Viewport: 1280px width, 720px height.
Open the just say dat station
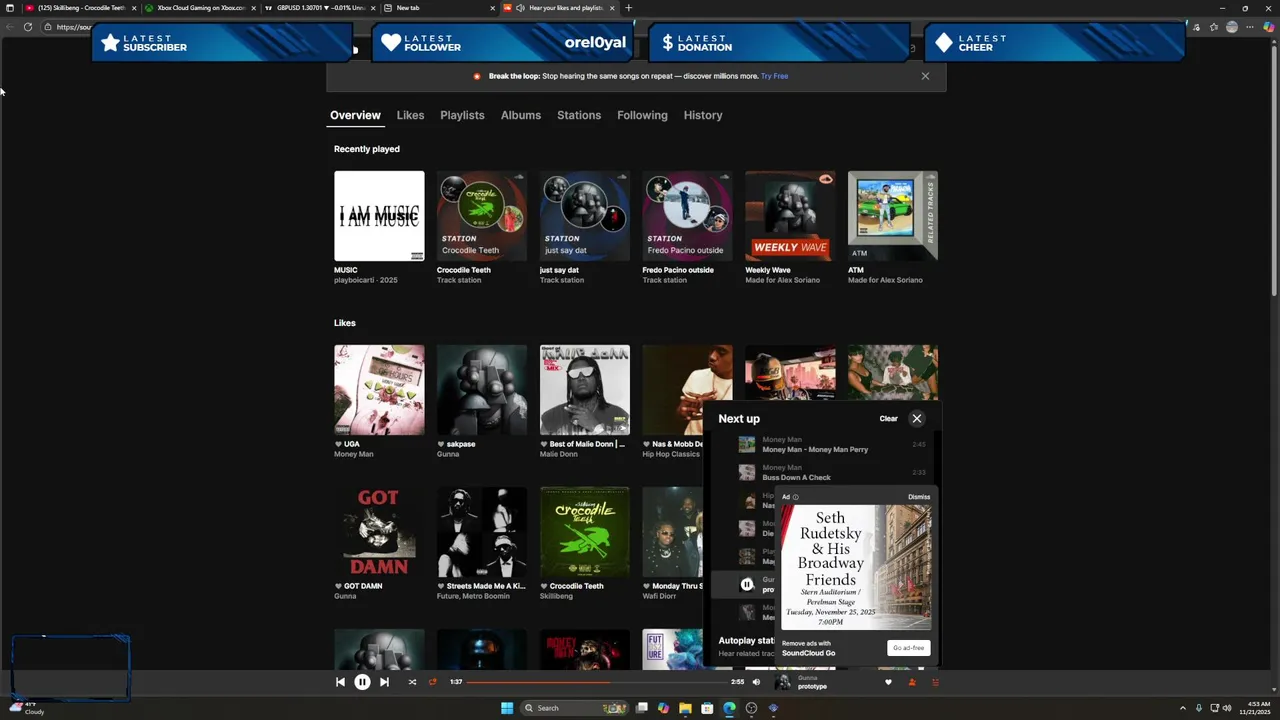(585, 216)
